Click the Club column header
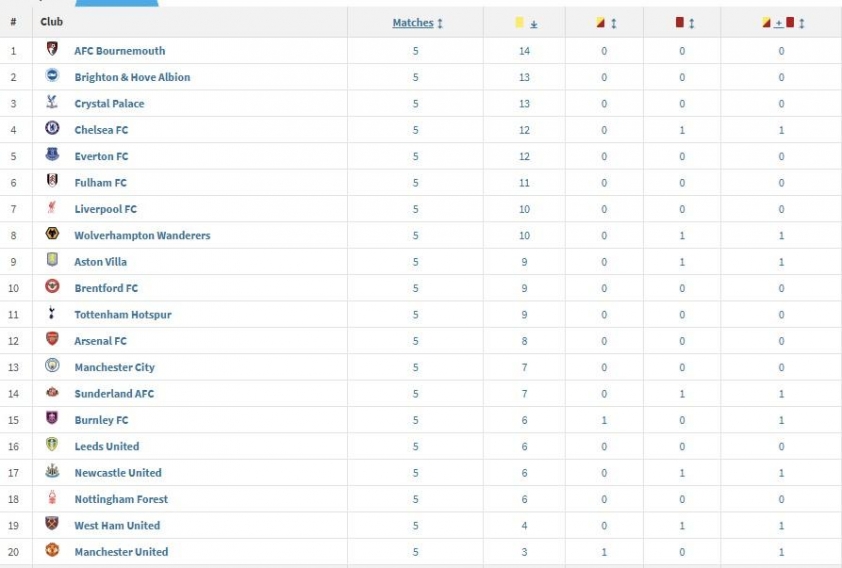The height and width of the screenshot is (568, 842). [51, 22]
